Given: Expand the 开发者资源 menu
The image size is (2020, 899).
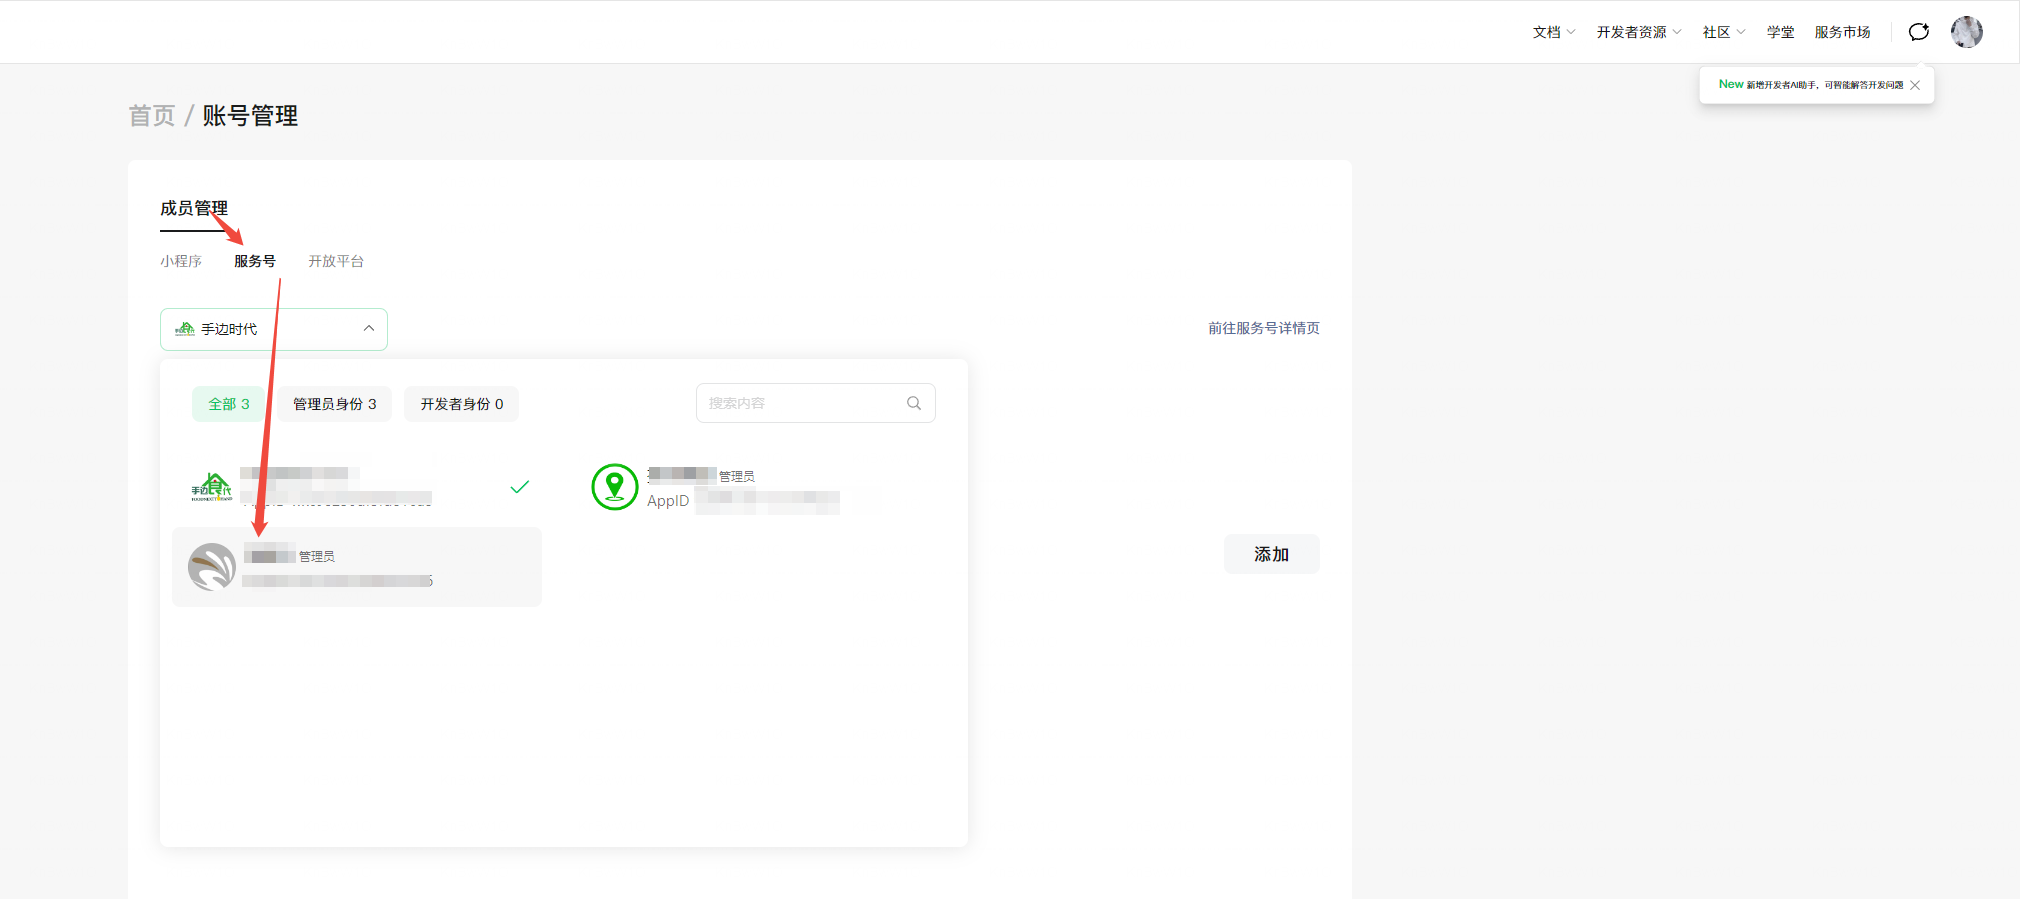Looking at the screenshot, I should [1638, 32].
